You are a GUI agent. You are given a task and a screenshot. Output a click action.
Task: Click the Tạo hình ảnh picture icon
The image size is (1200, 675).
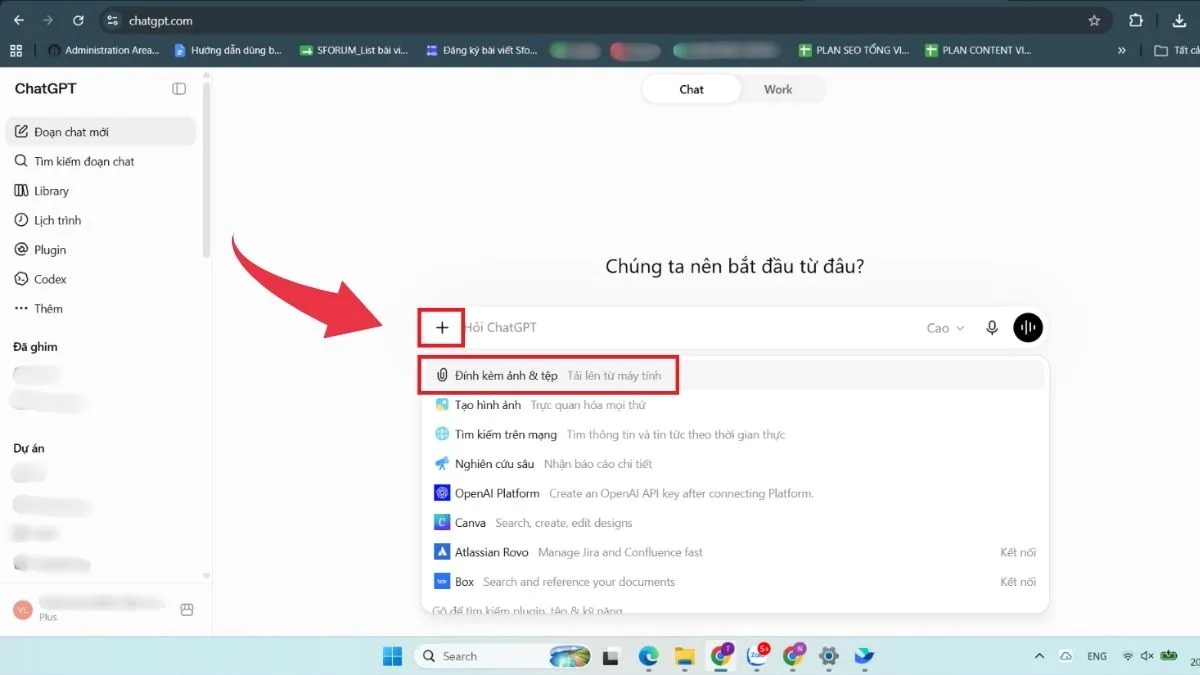tap(442, 405)
